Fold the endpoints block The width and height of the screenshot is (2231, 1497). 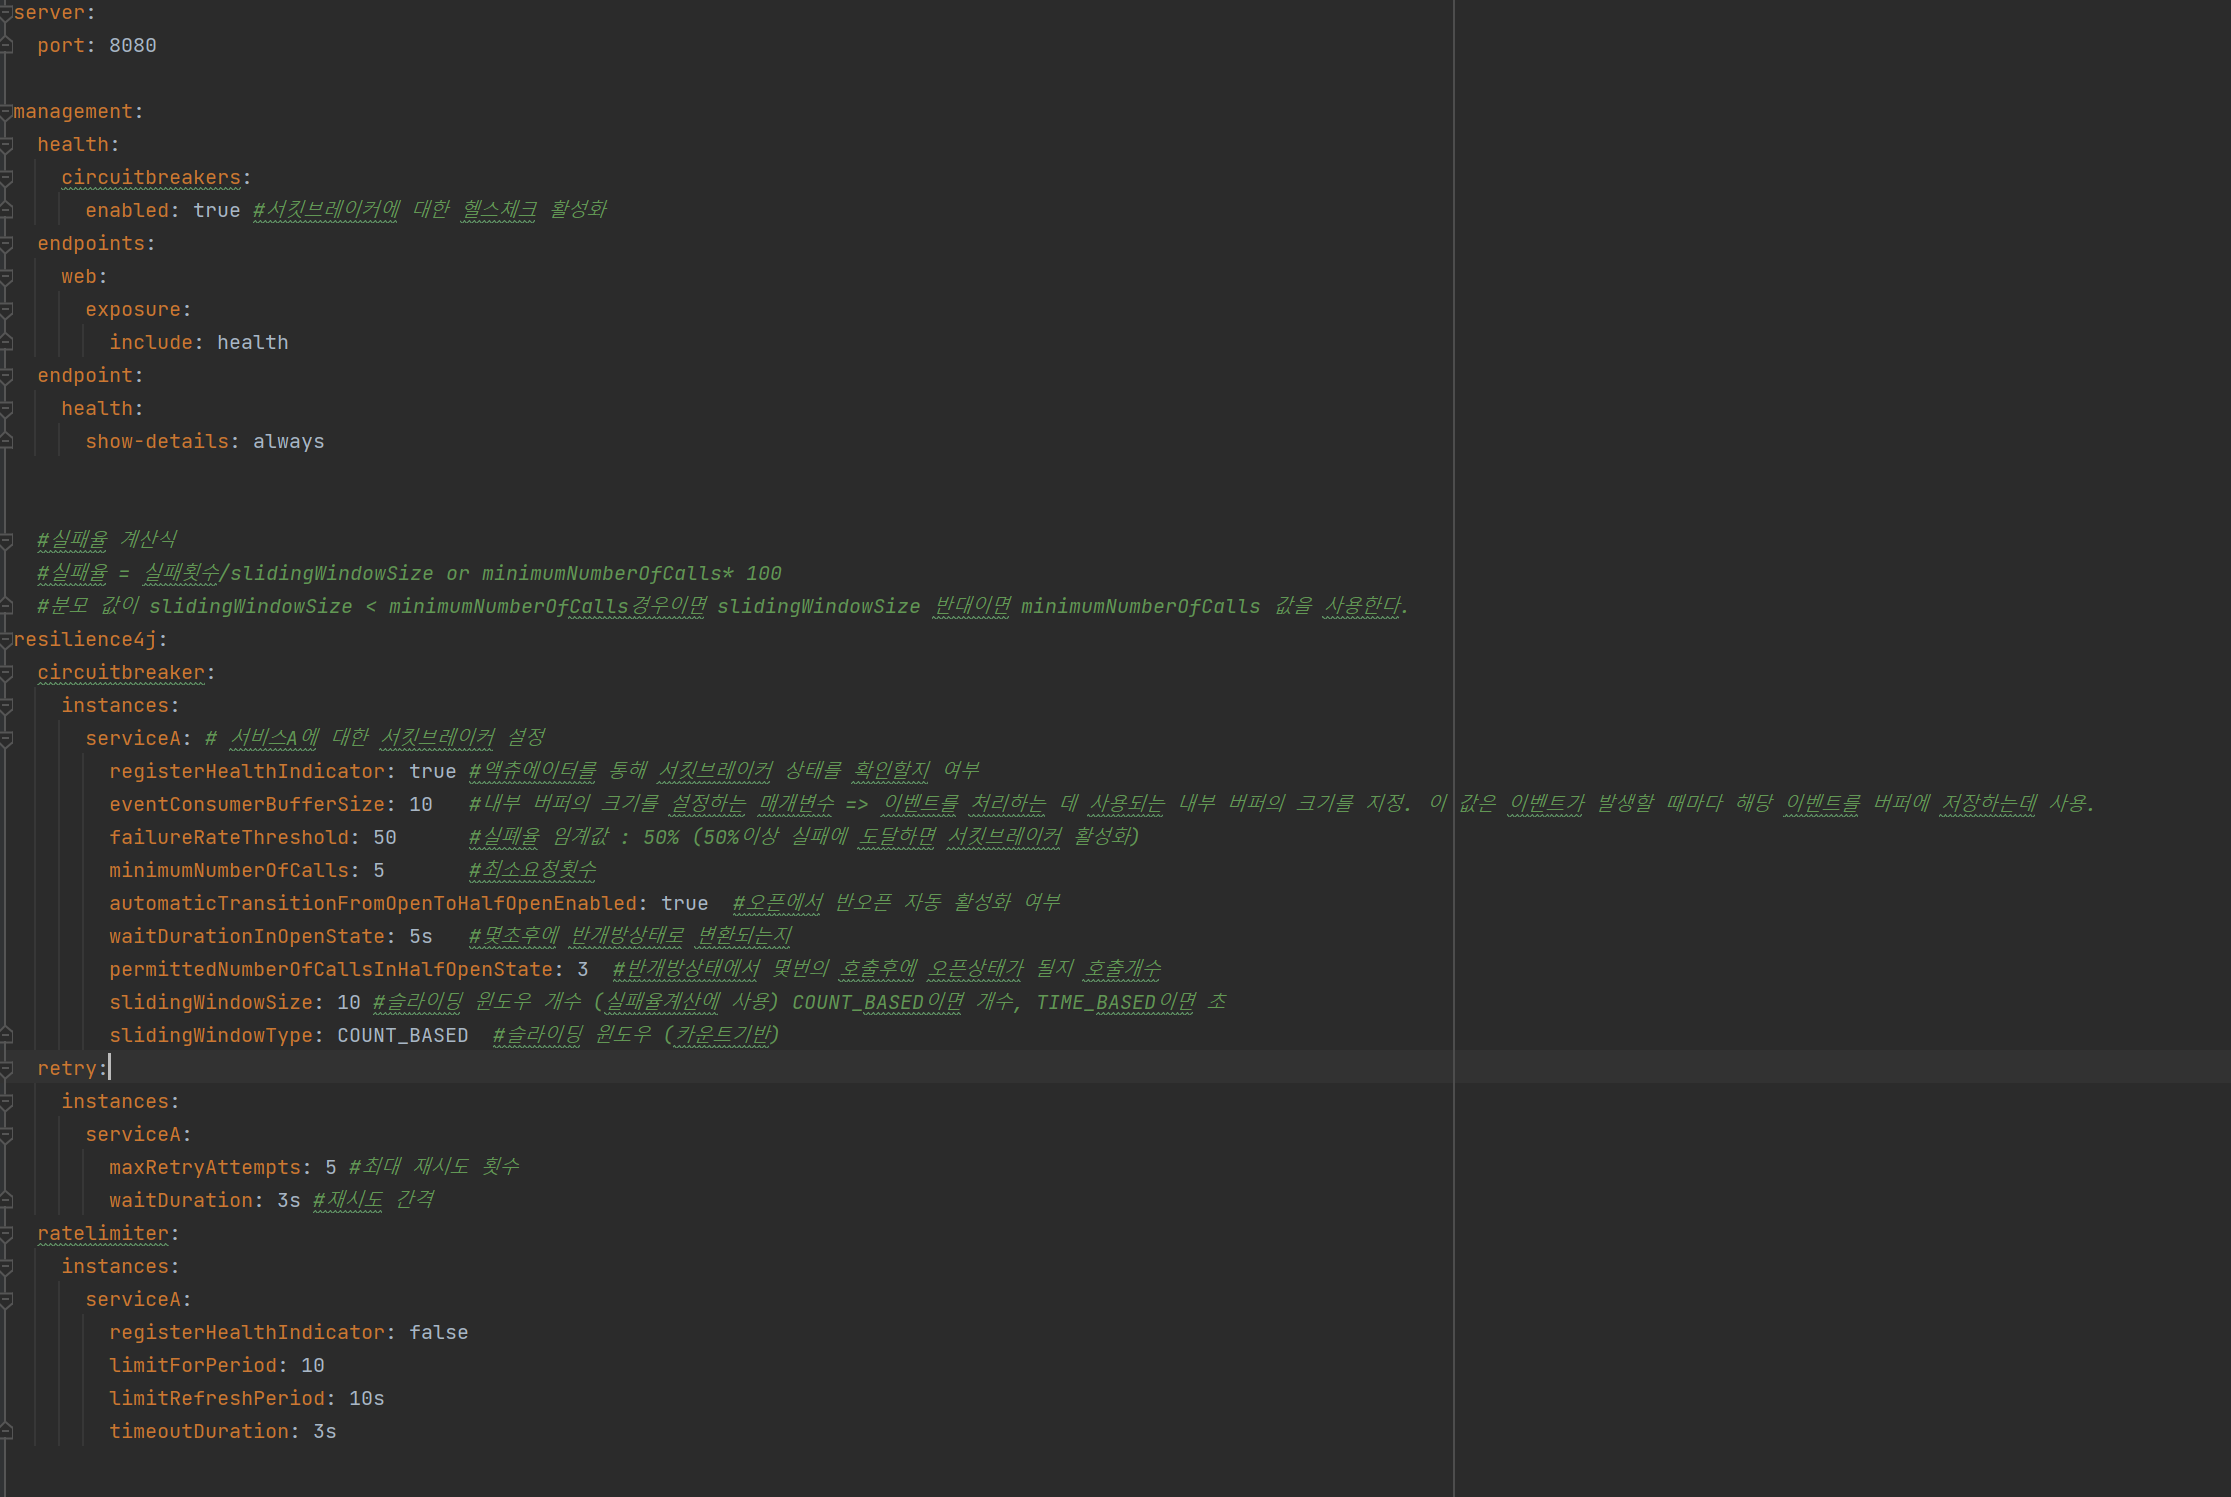(5, 244)
